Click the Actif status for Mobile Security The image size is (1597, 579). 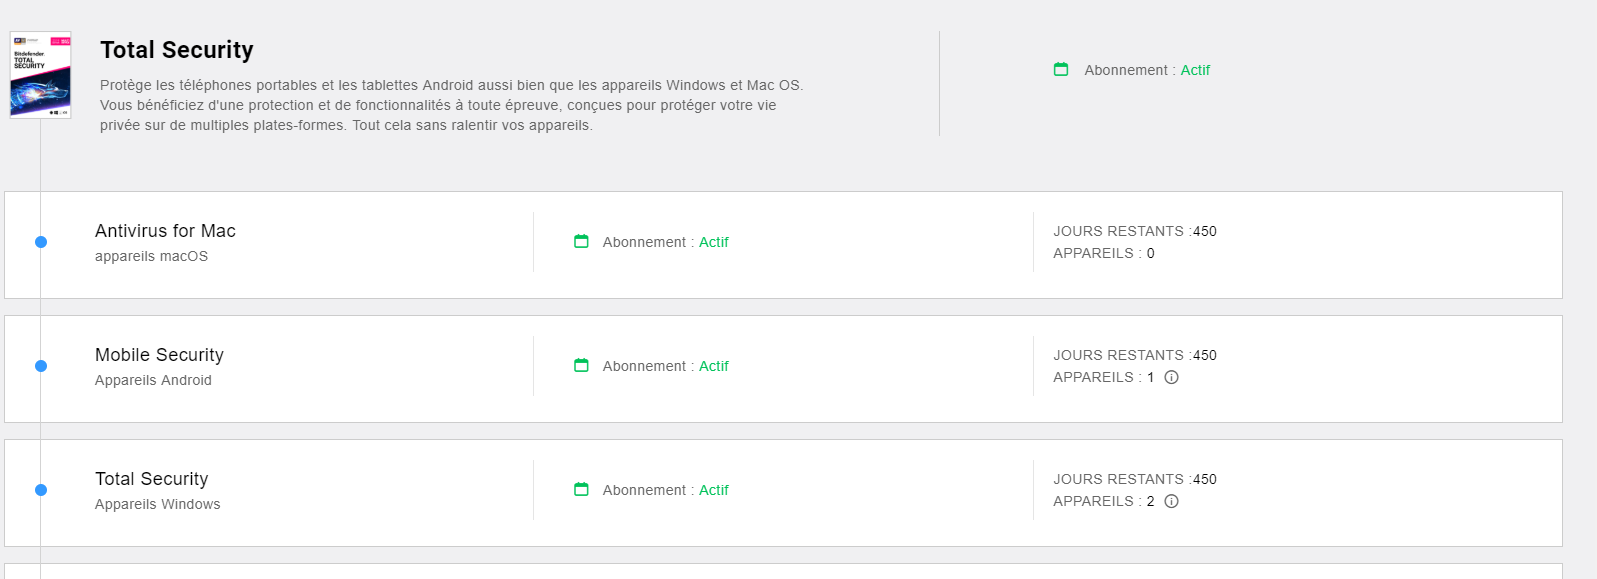coord(714,366)
